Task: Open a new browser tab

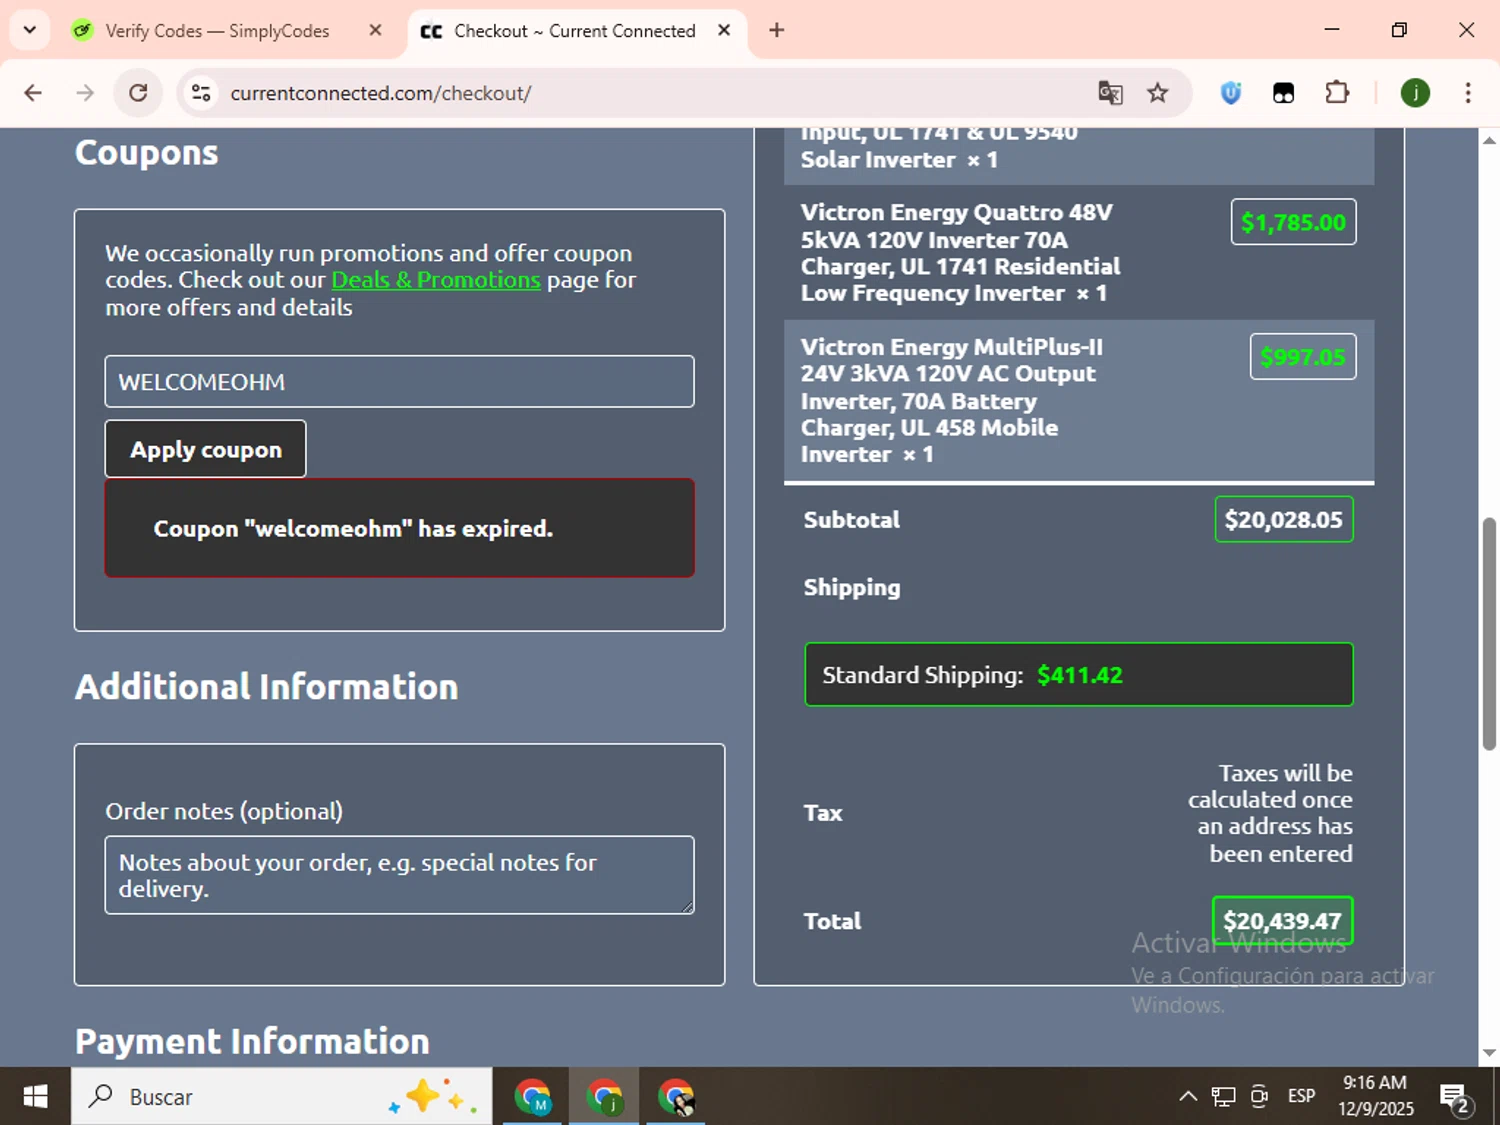Action: point(776,30)
